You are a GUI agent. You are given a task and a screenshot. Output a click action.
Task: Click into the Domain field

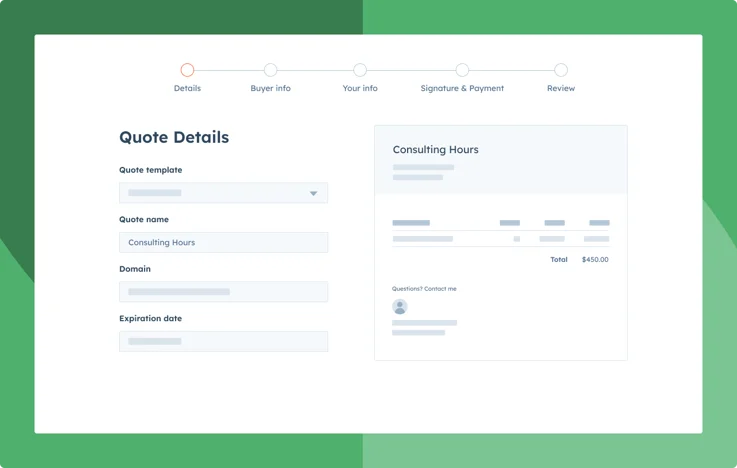point(223,292)
